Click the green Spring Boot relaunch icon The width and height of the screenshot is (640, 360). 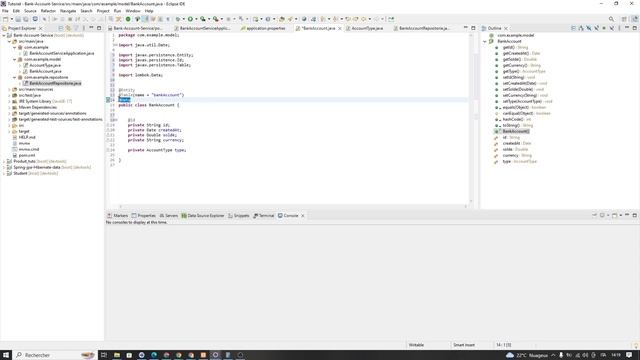(128, 19)
